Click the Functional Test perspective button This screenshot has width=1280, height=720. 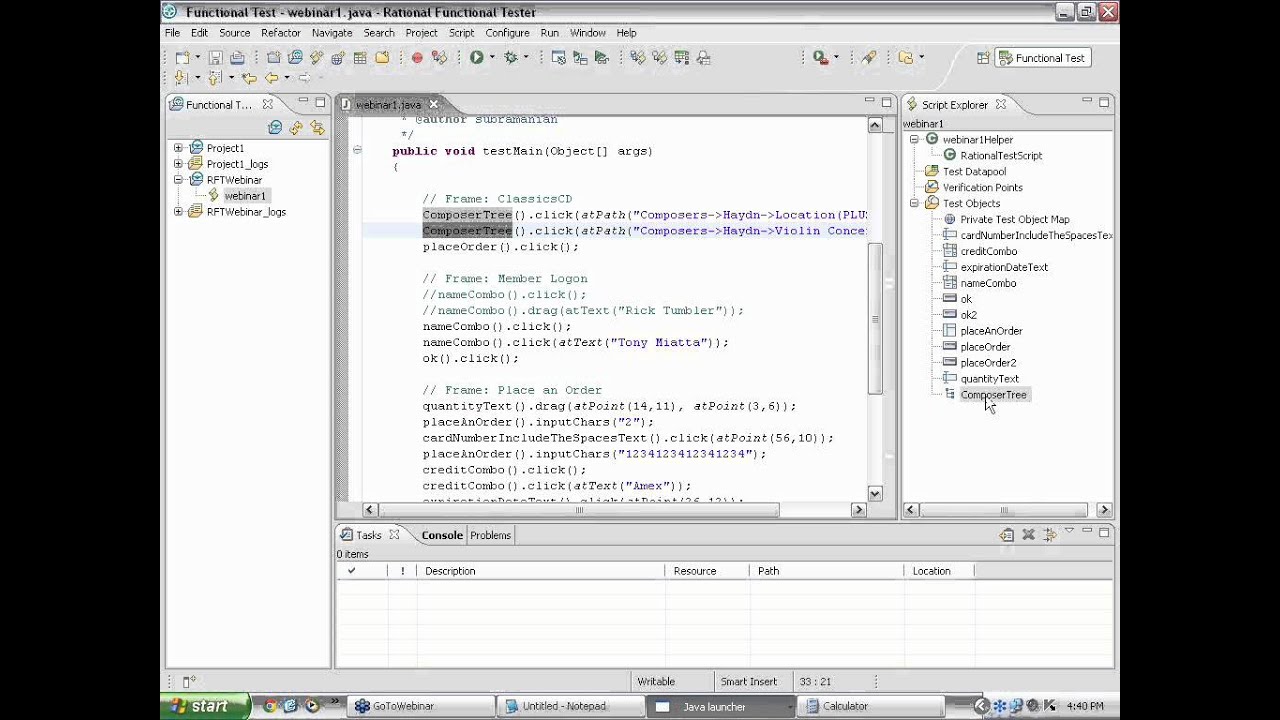1042,58
